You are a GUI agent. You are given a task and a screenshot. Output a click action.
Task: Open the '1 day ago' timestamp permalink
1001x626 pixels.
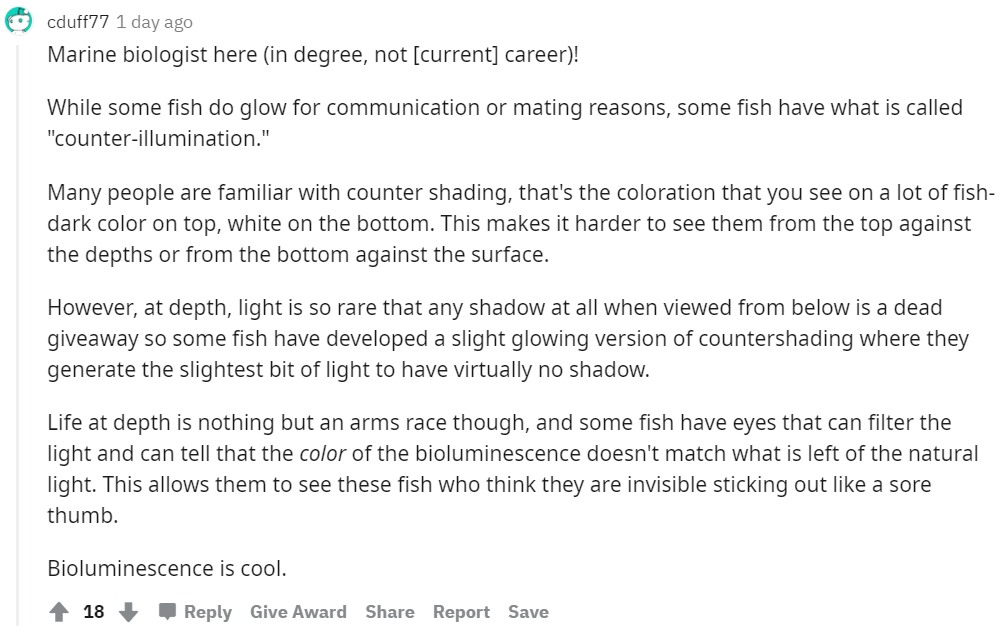point(154,22)
